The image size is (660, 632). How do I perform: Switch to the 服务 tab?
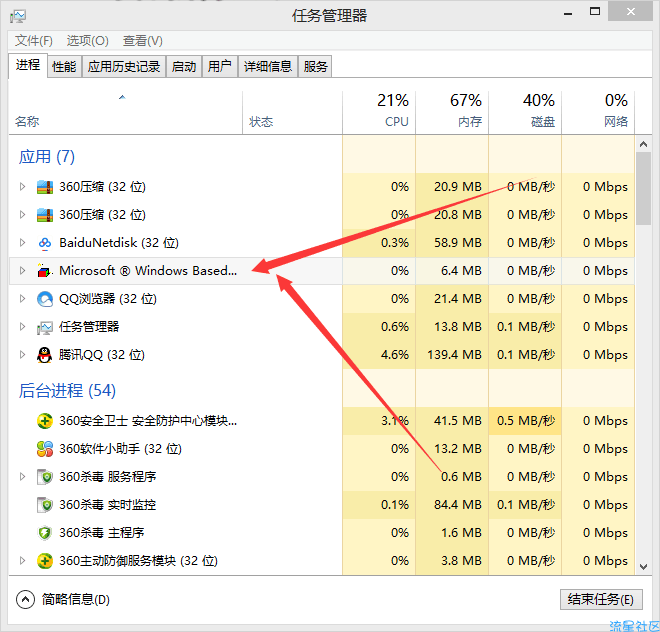click(x=315, y=67)
